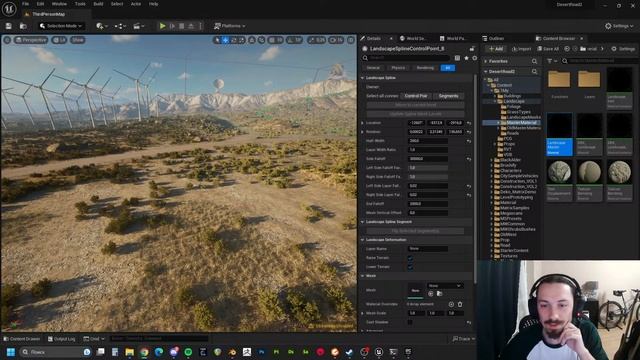Open the viewport Show menu
This screenshot has height=360, width=640.
point(77,40)
